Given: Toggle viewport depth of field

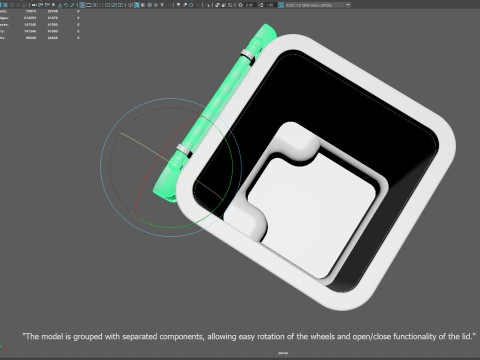Looking at the screenshot, I should click(x=197, y=5).
